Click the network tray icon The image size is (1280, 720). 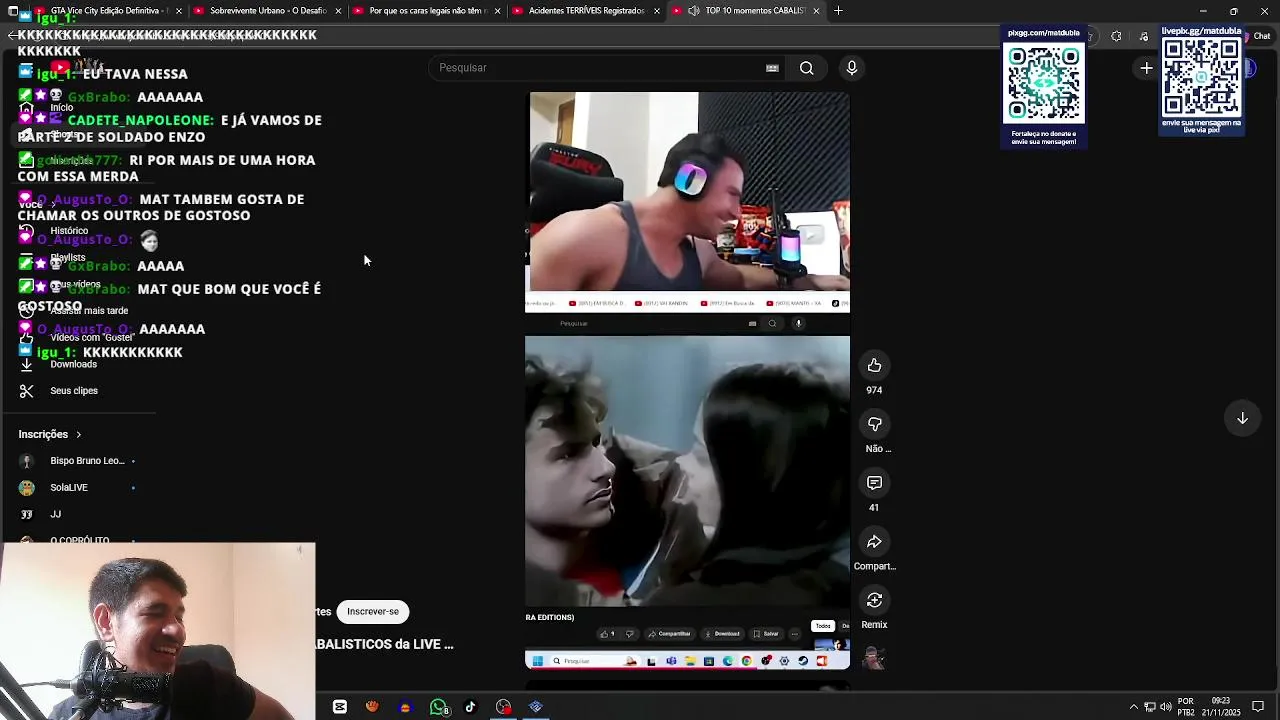[x=1149, y=707]
